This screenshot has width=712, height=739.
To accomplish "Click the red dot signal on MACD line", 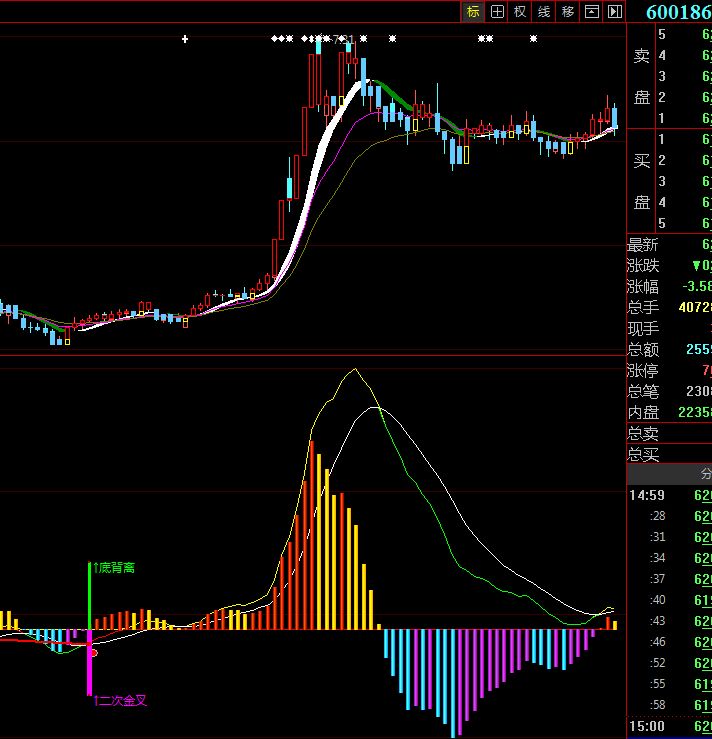I will coord(94,653).
